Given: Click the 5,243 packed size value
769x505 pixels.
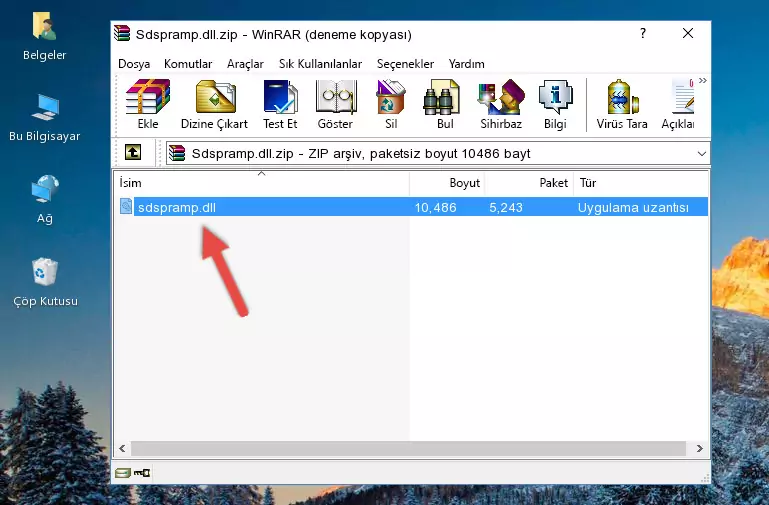Looking at the screenshot, I should coord(506,207).
